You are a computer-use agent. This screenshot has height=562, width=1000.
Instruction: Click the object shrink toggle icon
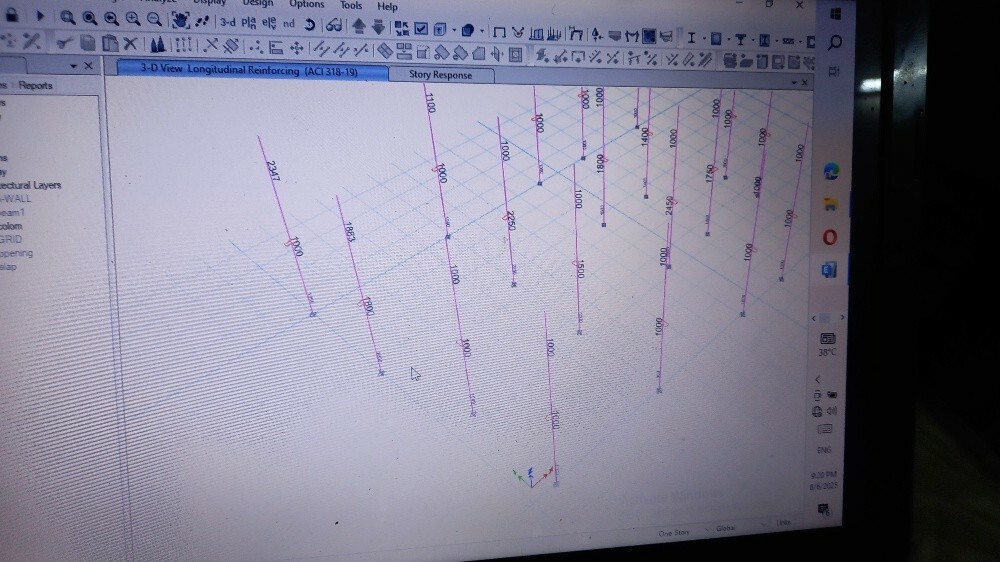[401, 27]
